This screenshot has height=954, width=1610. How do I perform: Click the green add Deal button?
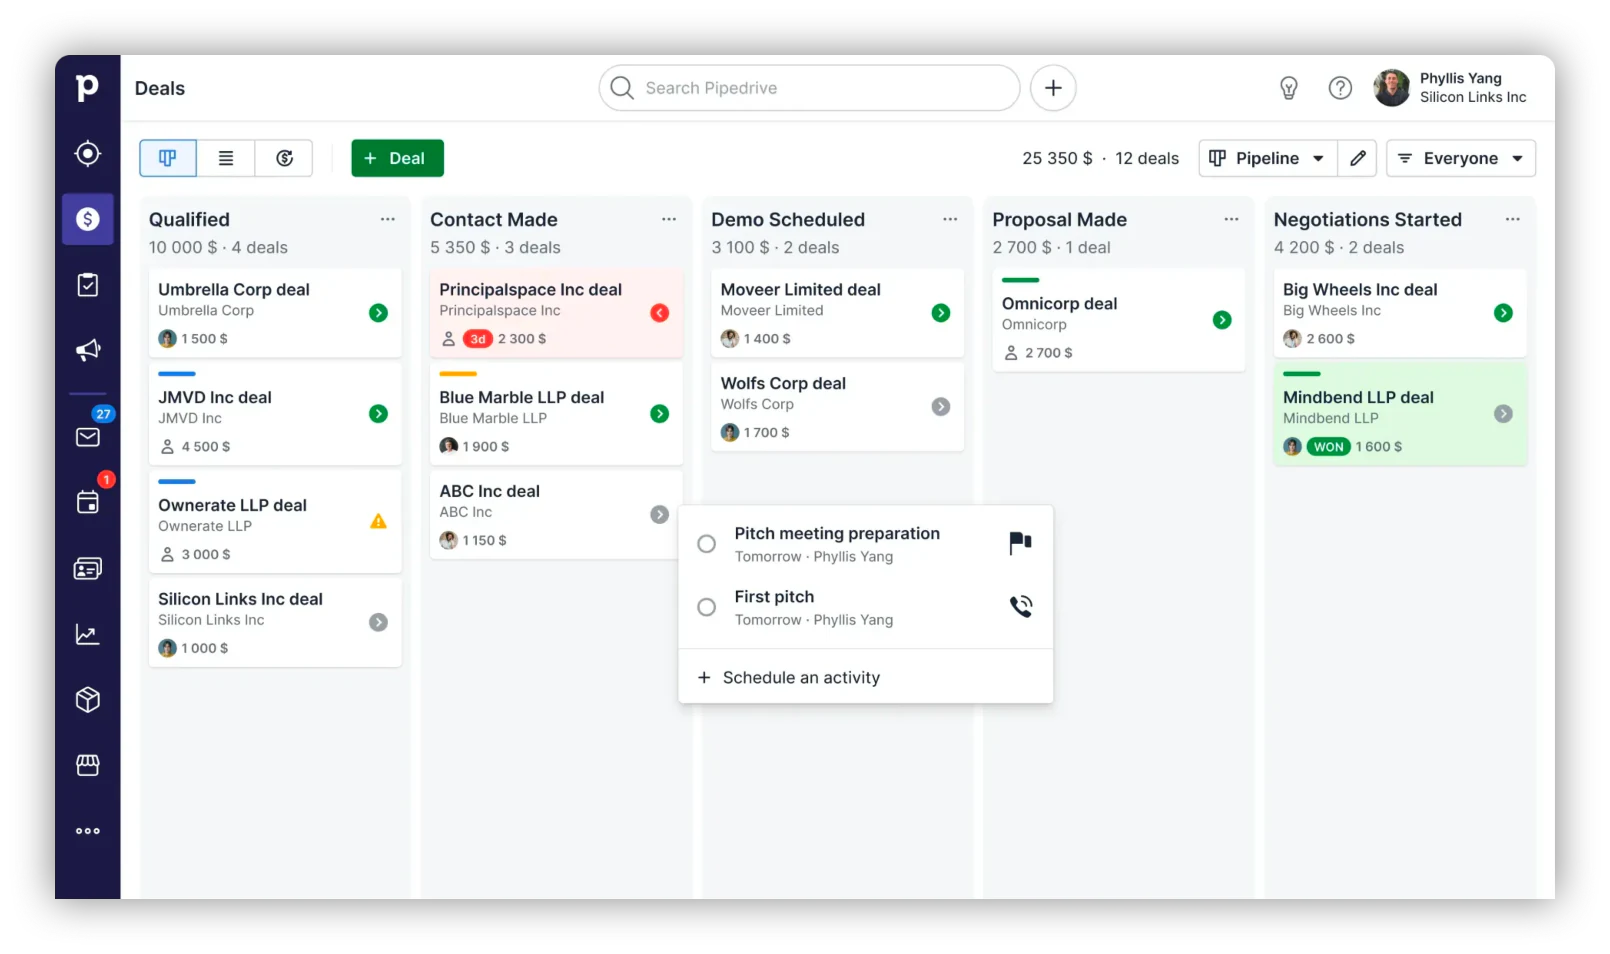397,158
